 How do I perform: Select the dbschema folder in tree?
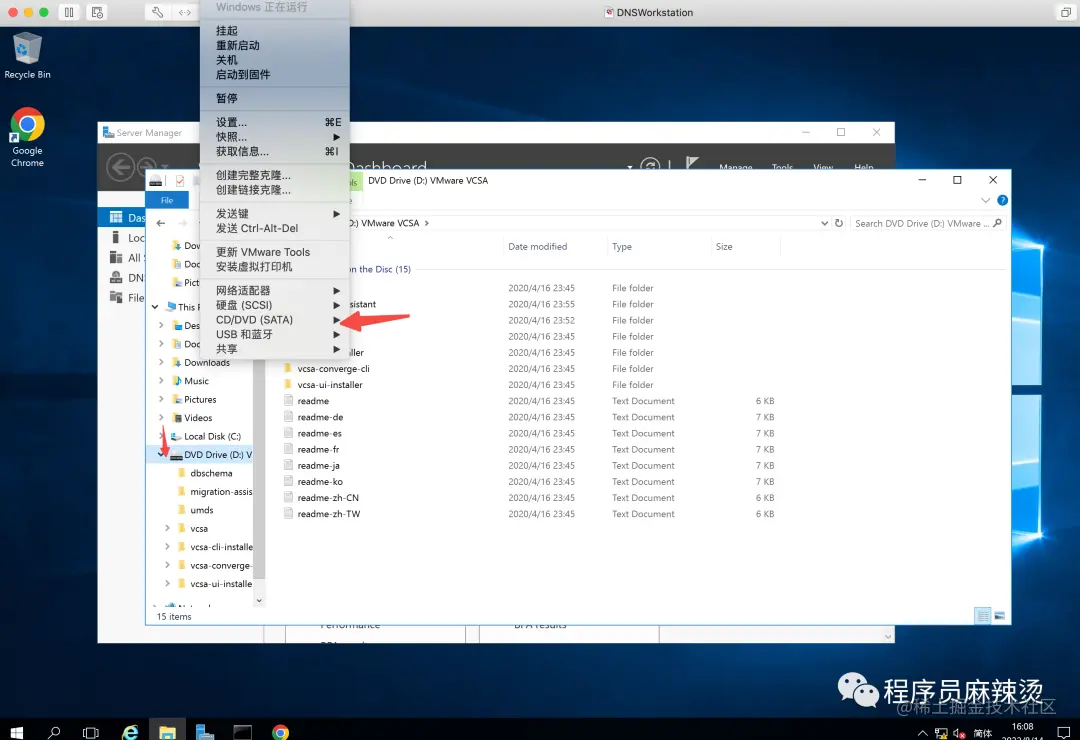click(211, 473)
